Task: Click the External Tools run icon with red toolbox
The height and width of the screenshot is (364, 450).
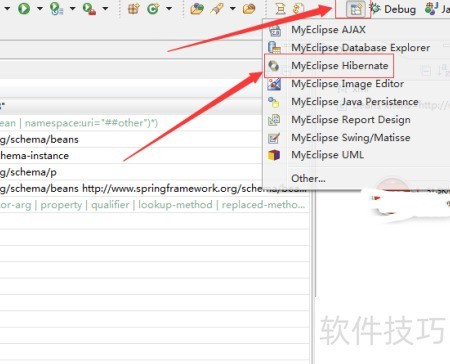Action: pos(89,8)
